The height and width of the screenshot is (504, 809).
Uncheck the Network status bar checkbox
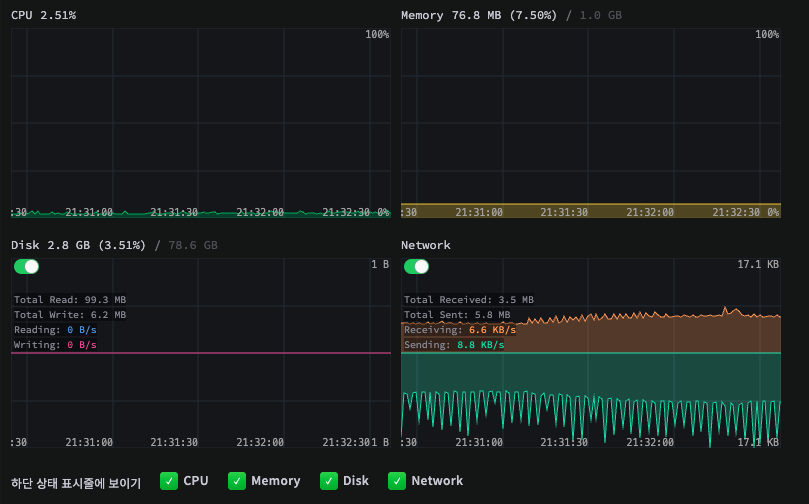point(397,481)
